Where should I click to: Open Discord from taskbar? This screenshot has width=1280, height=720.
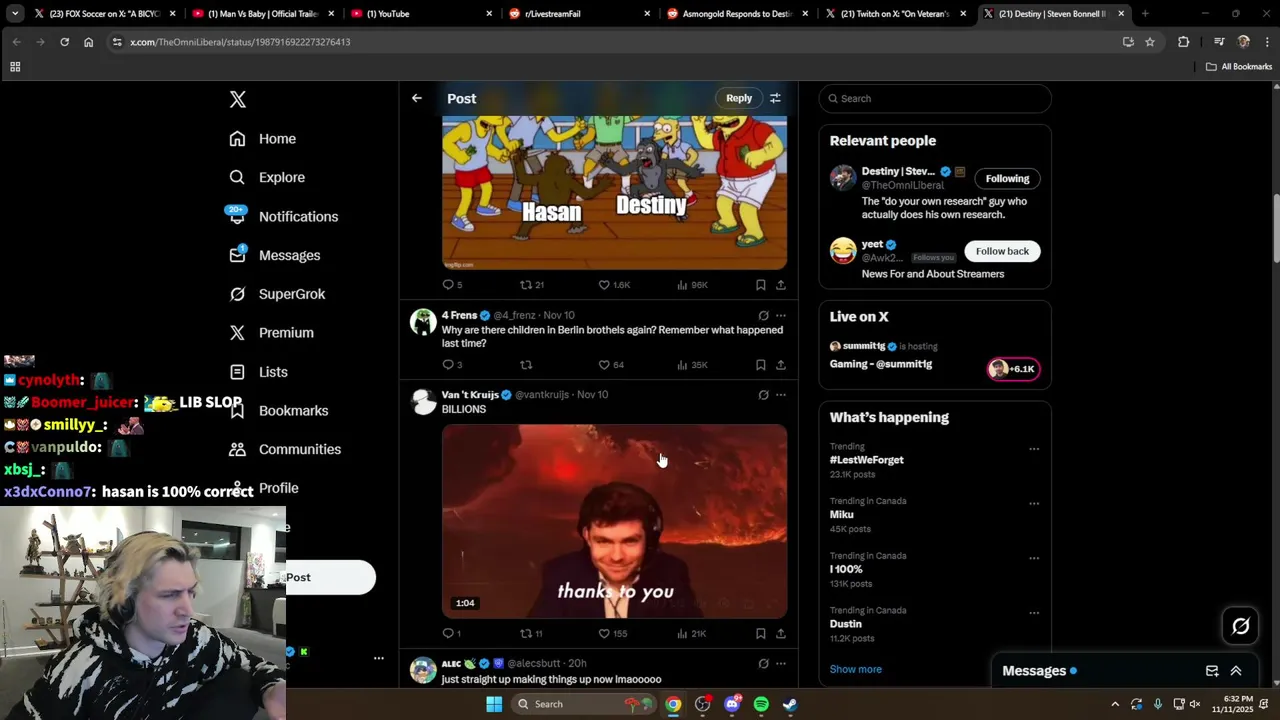732,704
